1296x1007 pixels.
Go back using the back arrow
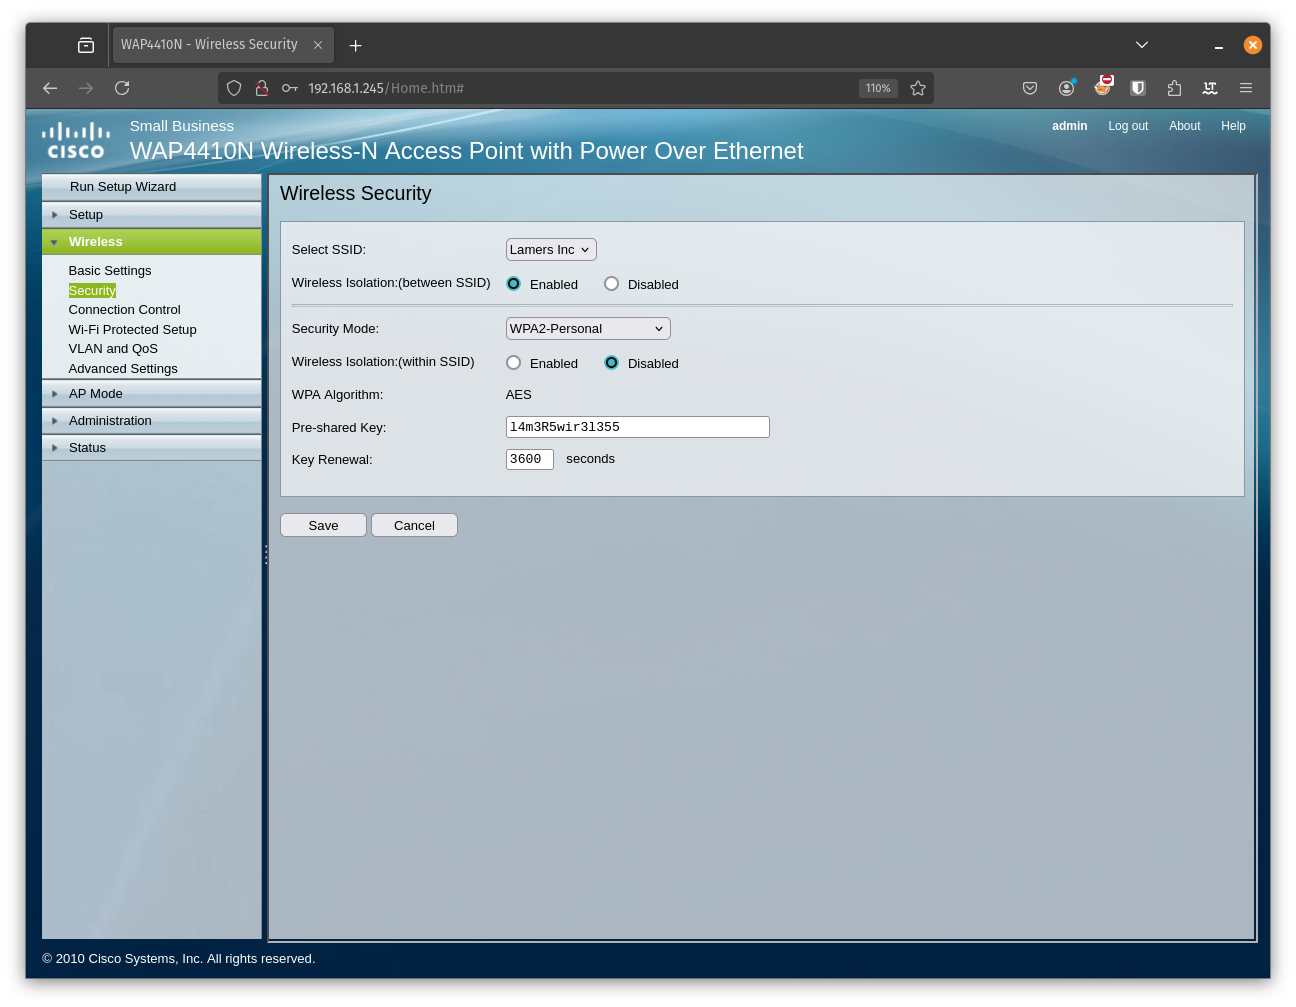pyautogui.click(x=50, y=88)
